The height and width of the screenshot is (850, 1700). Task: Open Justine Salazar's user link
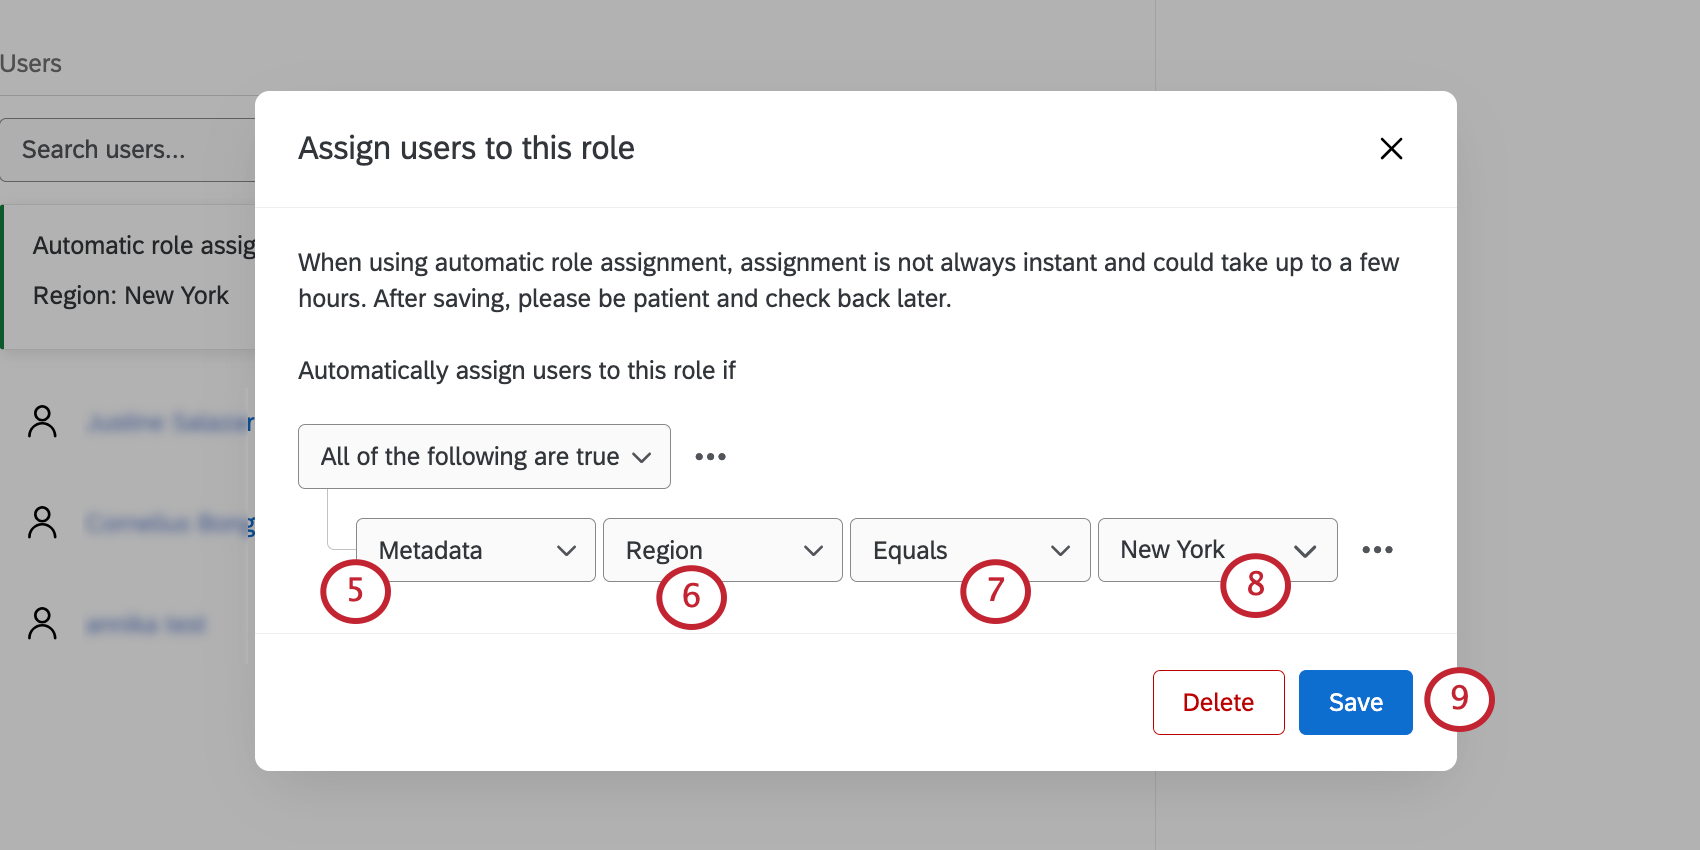coord(170,423)
